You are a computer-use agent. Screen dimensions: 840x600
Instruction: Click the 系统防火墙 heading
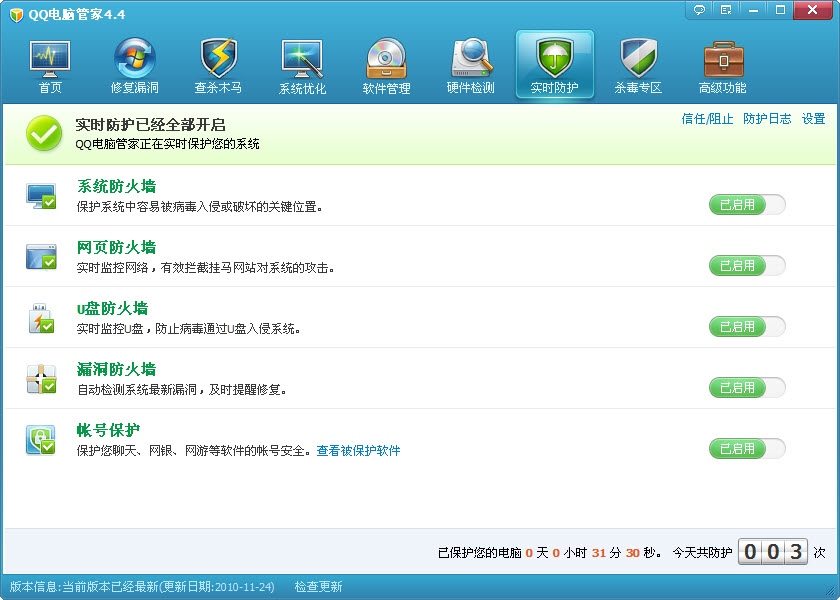(116, 186)
